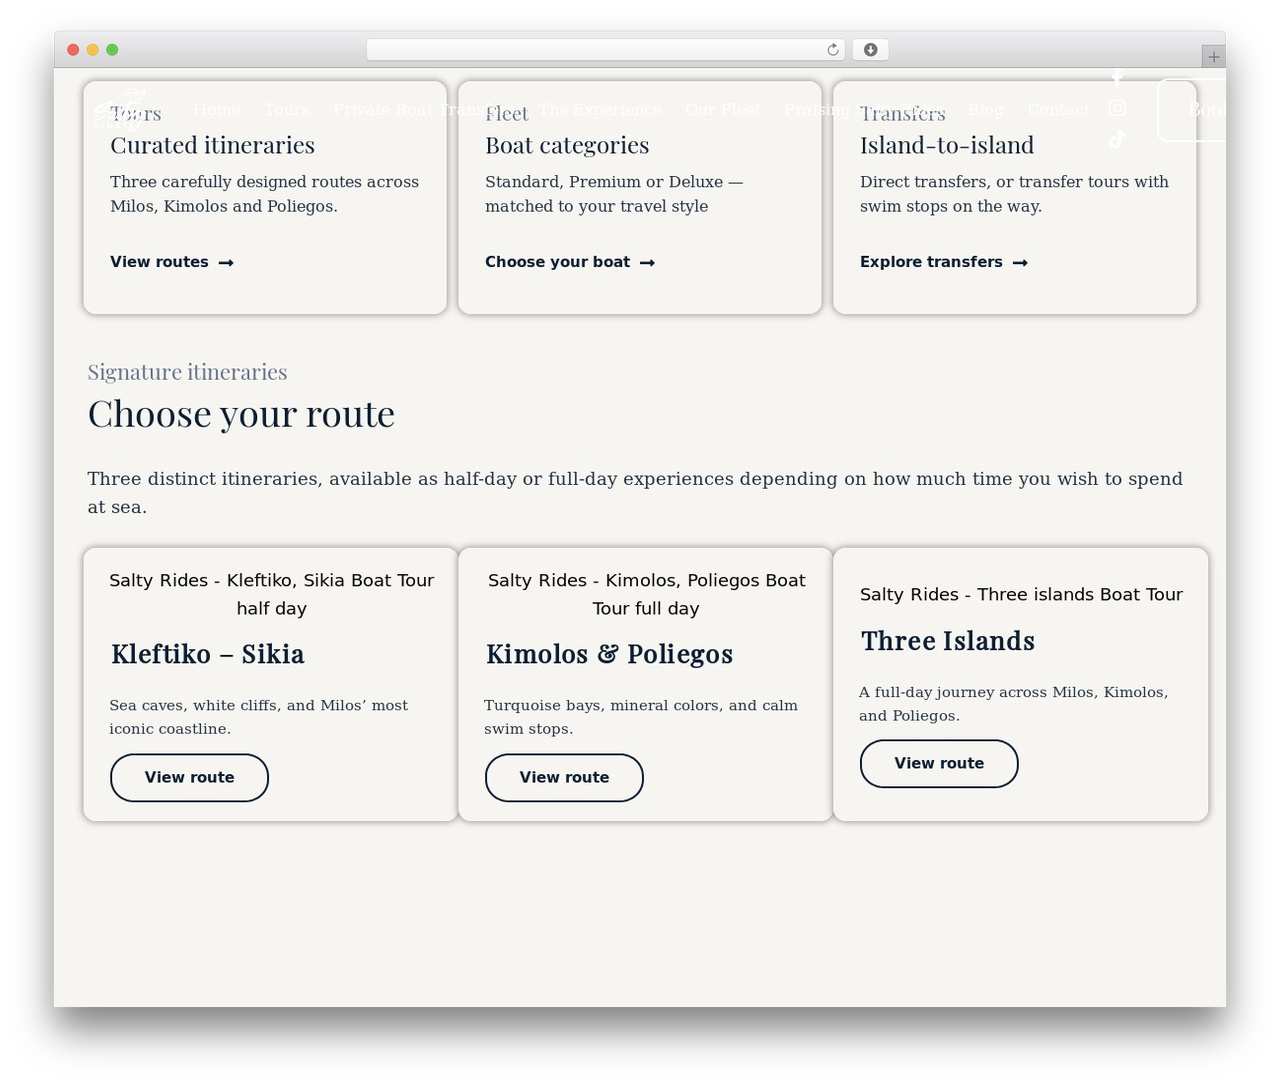Open the Contact navigation link
The height and width of the screenshot is (1084, 1280).
tap(1058, 109)
